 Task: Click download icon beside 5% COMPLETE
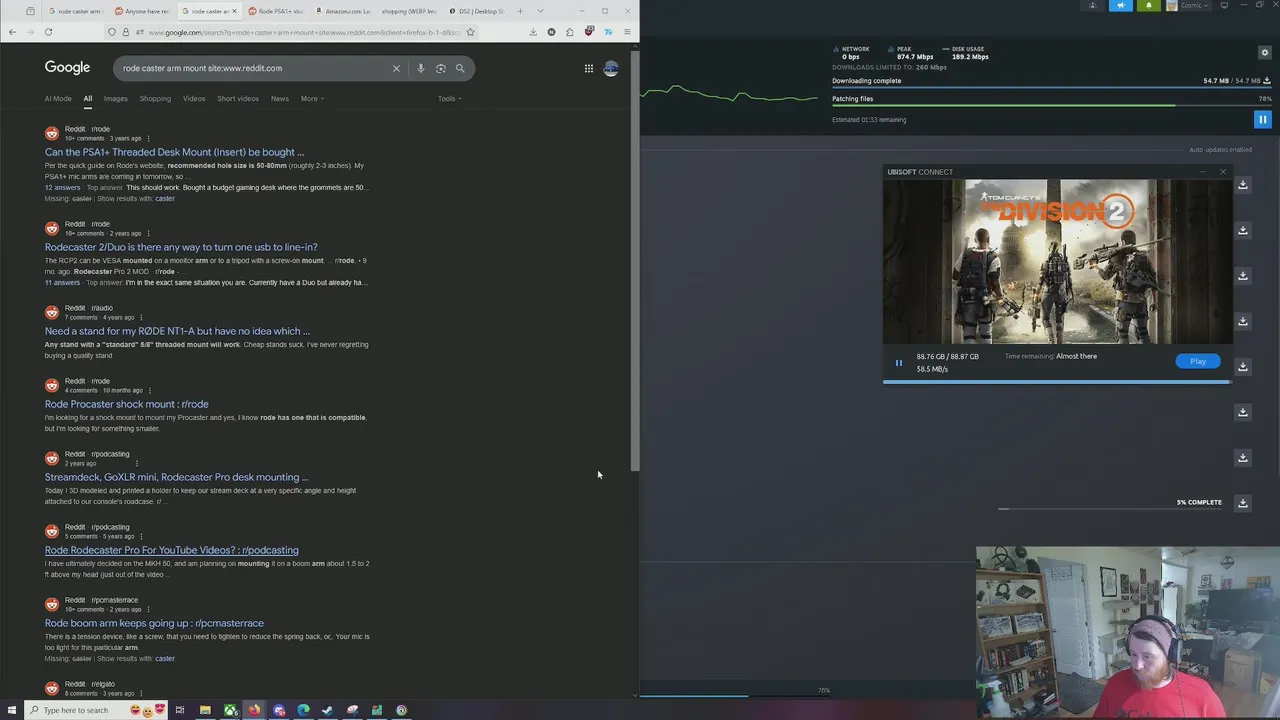point(1243,503)
